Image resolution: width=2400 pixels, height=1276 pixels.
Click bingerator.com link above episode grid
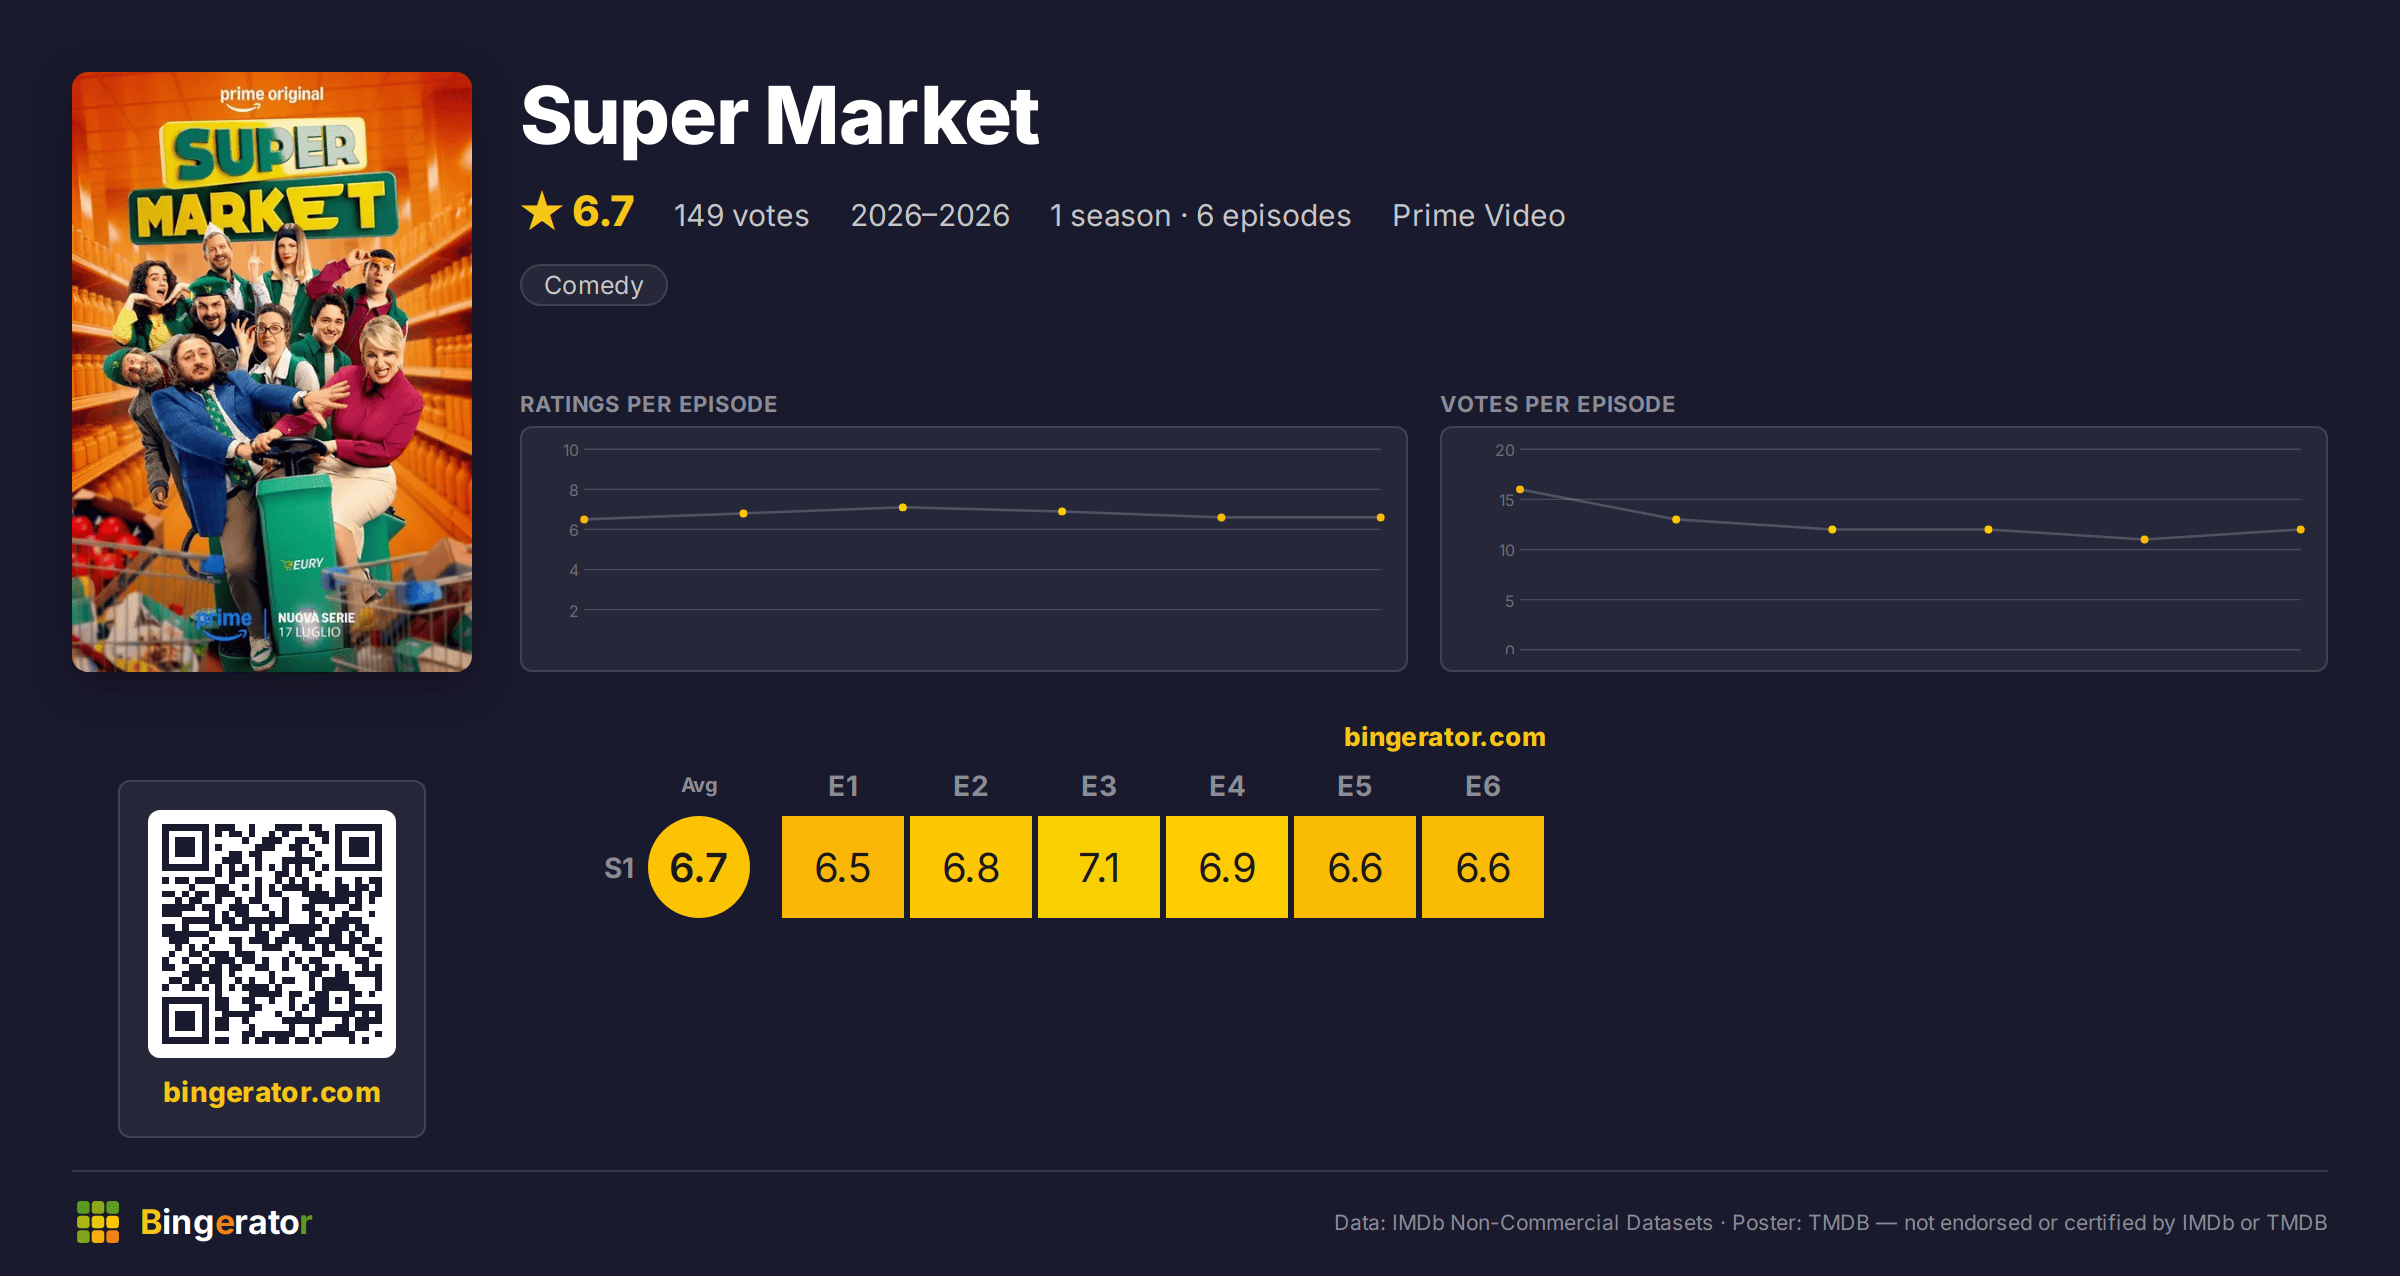click(x=1445, y=737)
